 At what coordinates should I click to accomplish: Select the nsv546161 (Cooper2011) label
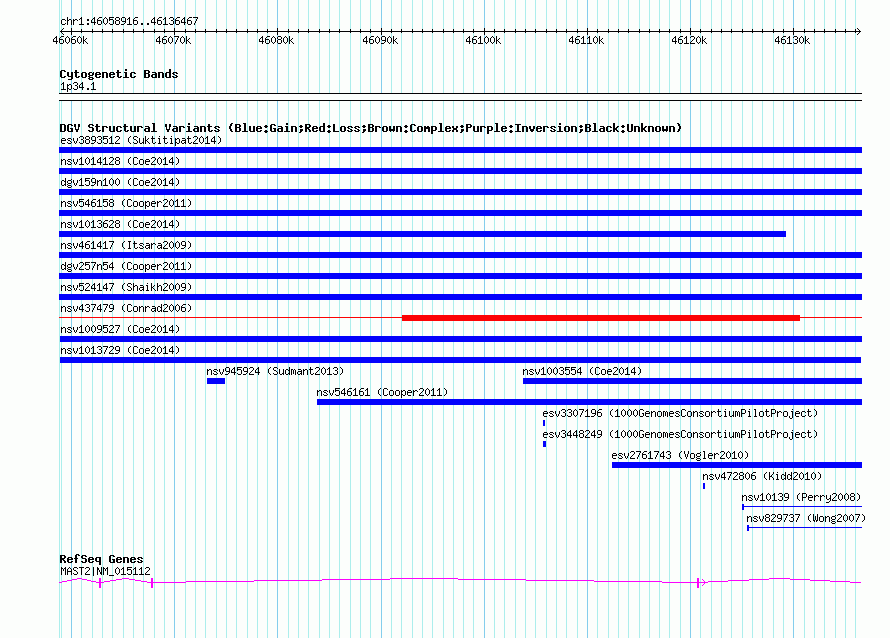point(382,392)
